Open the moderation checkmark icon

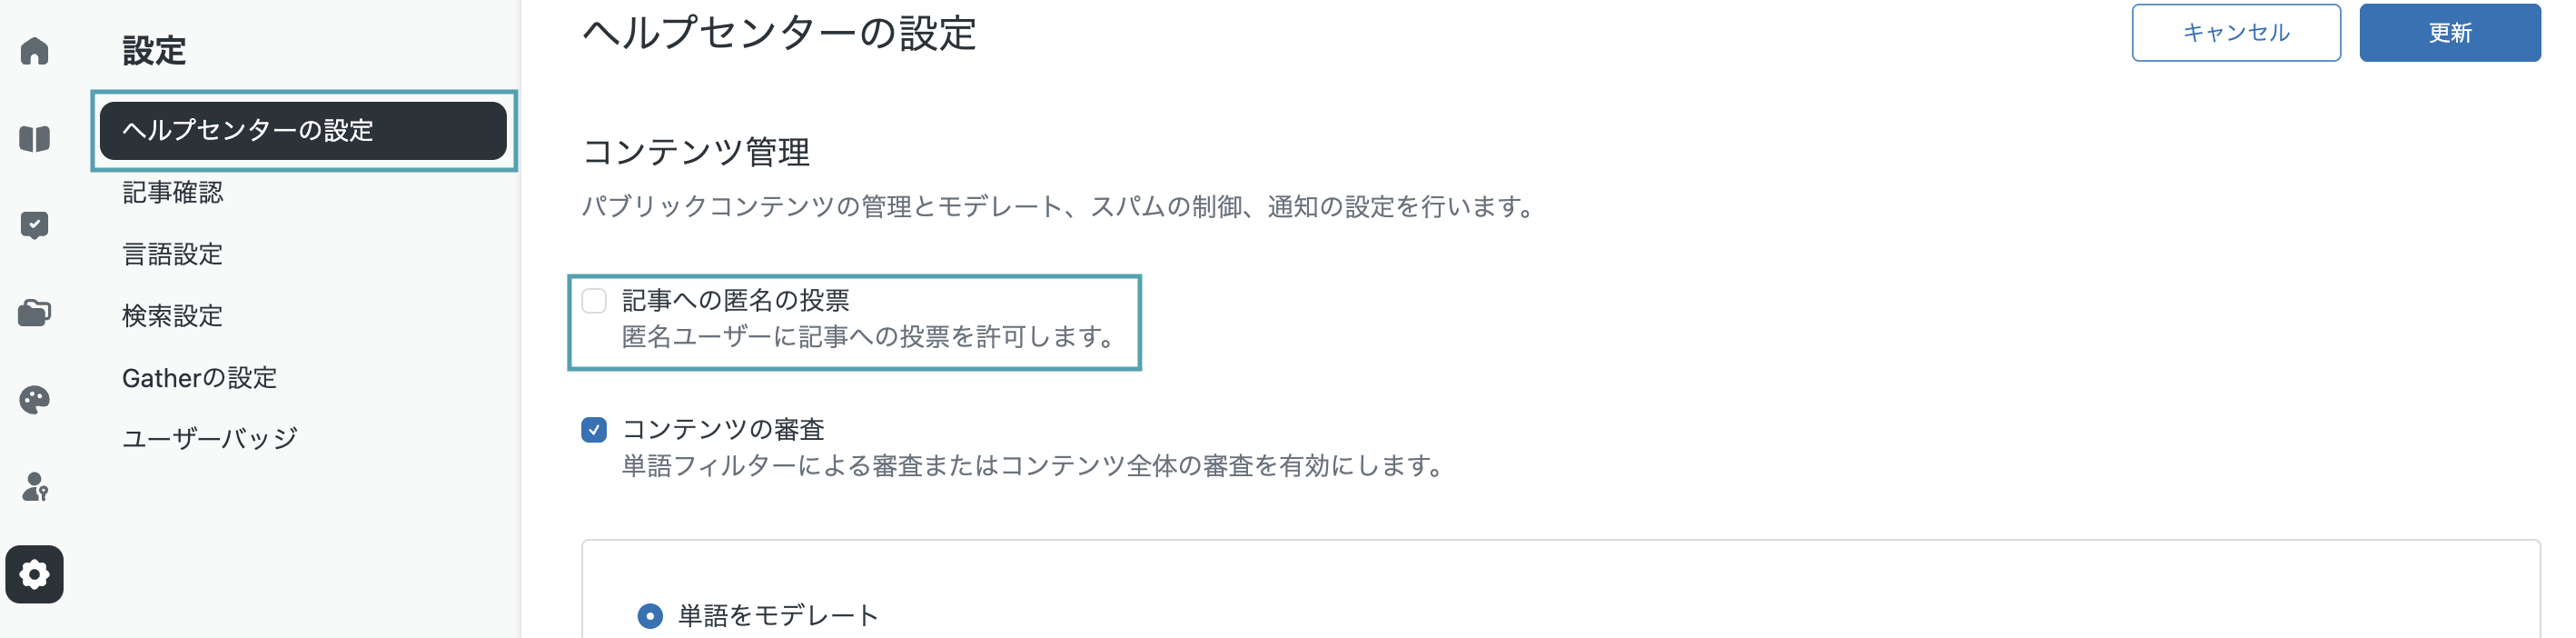click(34, 225)
